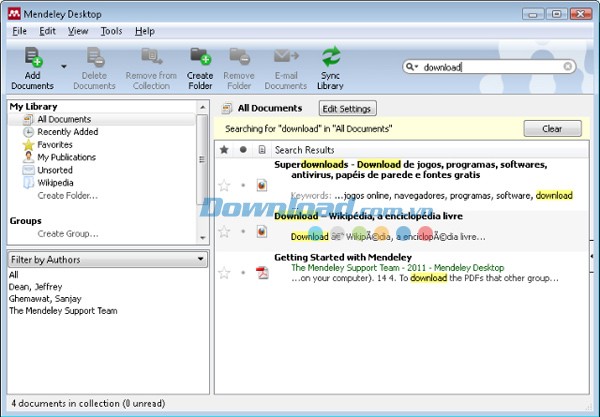Toggle read status dot for Download Wikipédia document

pyautogui.click(x=243, y=231)
